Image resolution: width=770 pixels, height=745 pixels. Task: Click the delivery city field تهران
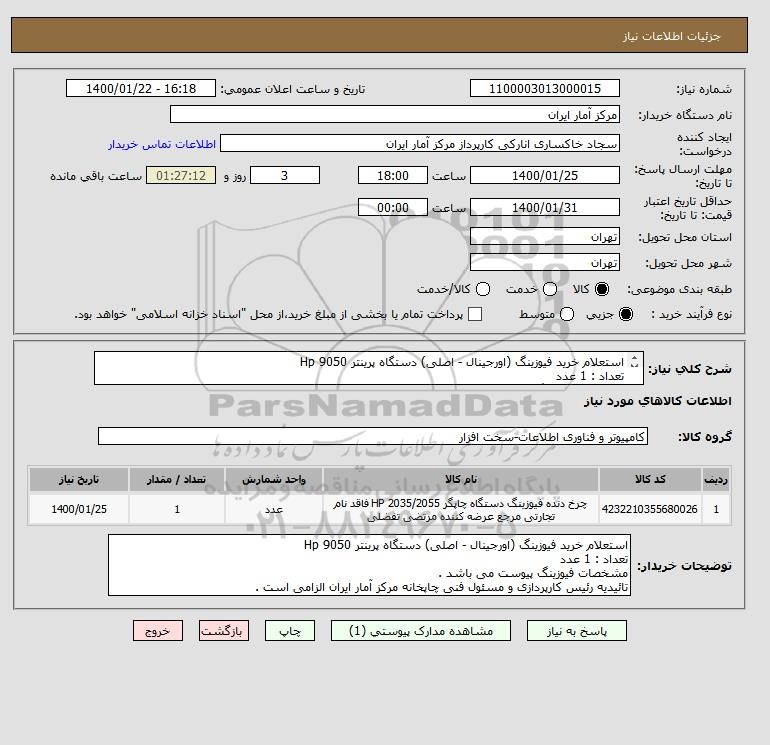(545, 263)
